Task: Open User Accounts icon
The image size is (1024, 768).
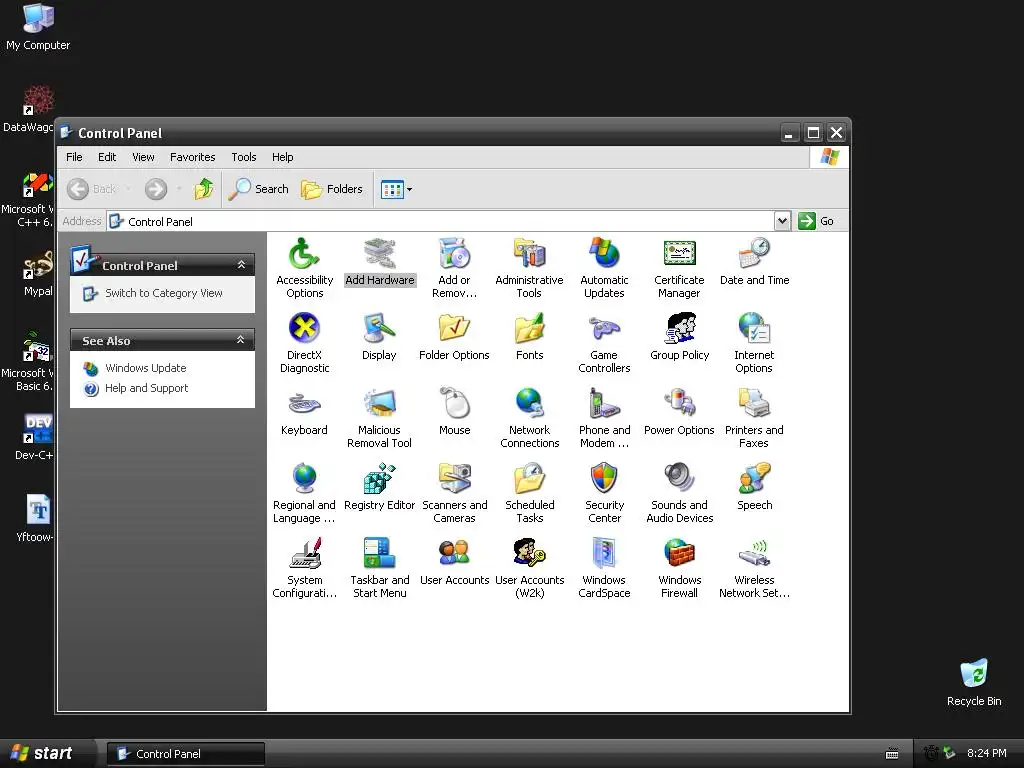Action: (455, 562)
